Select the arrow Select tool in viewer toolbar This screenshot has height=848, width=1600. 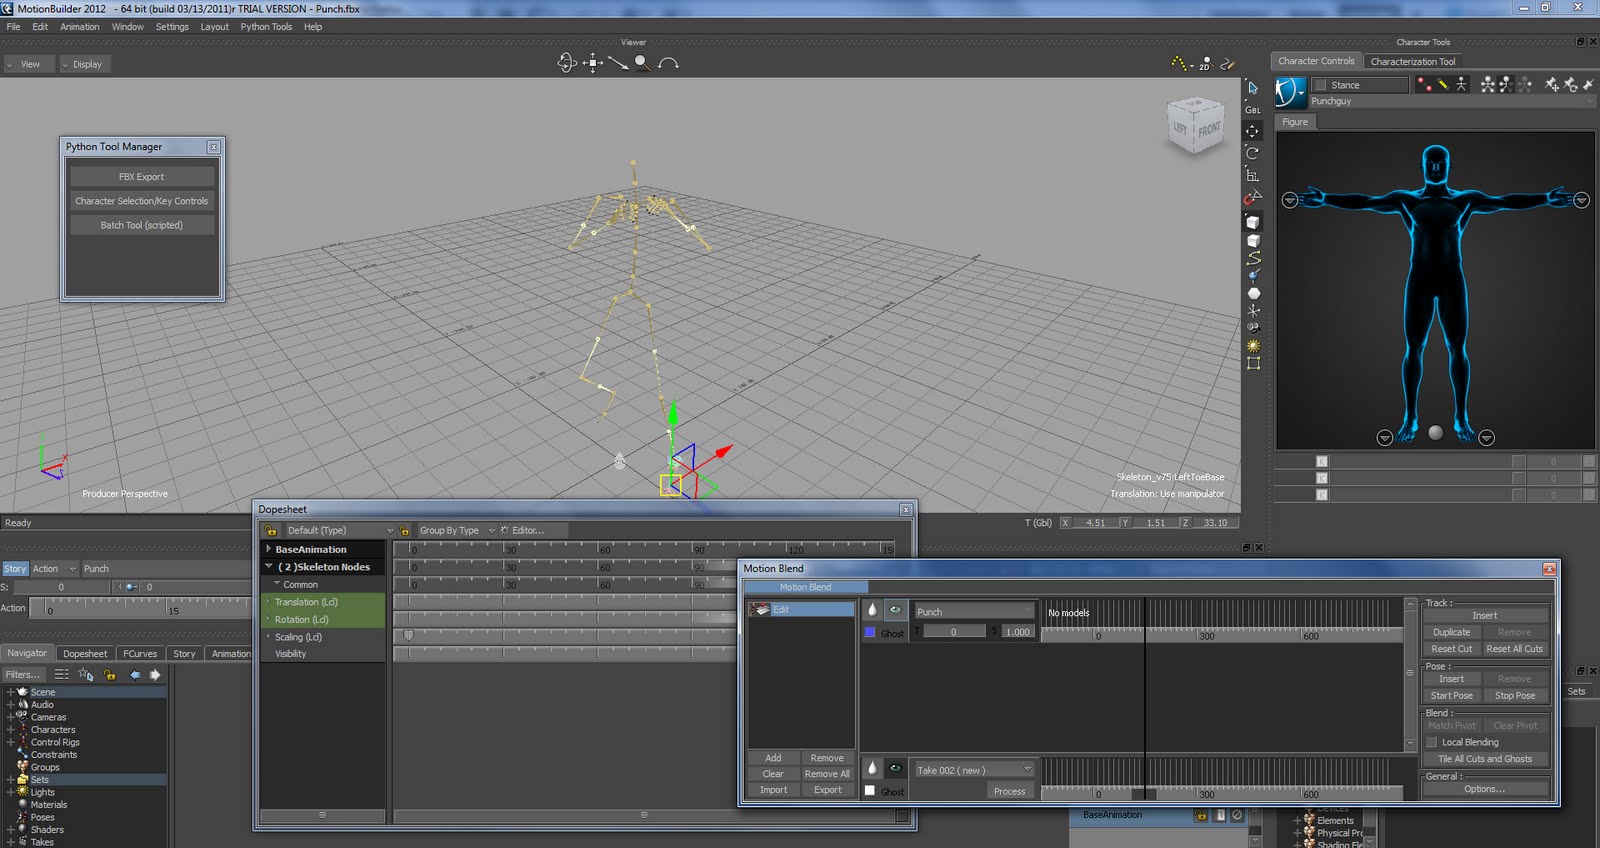(x=1253, y=88)
